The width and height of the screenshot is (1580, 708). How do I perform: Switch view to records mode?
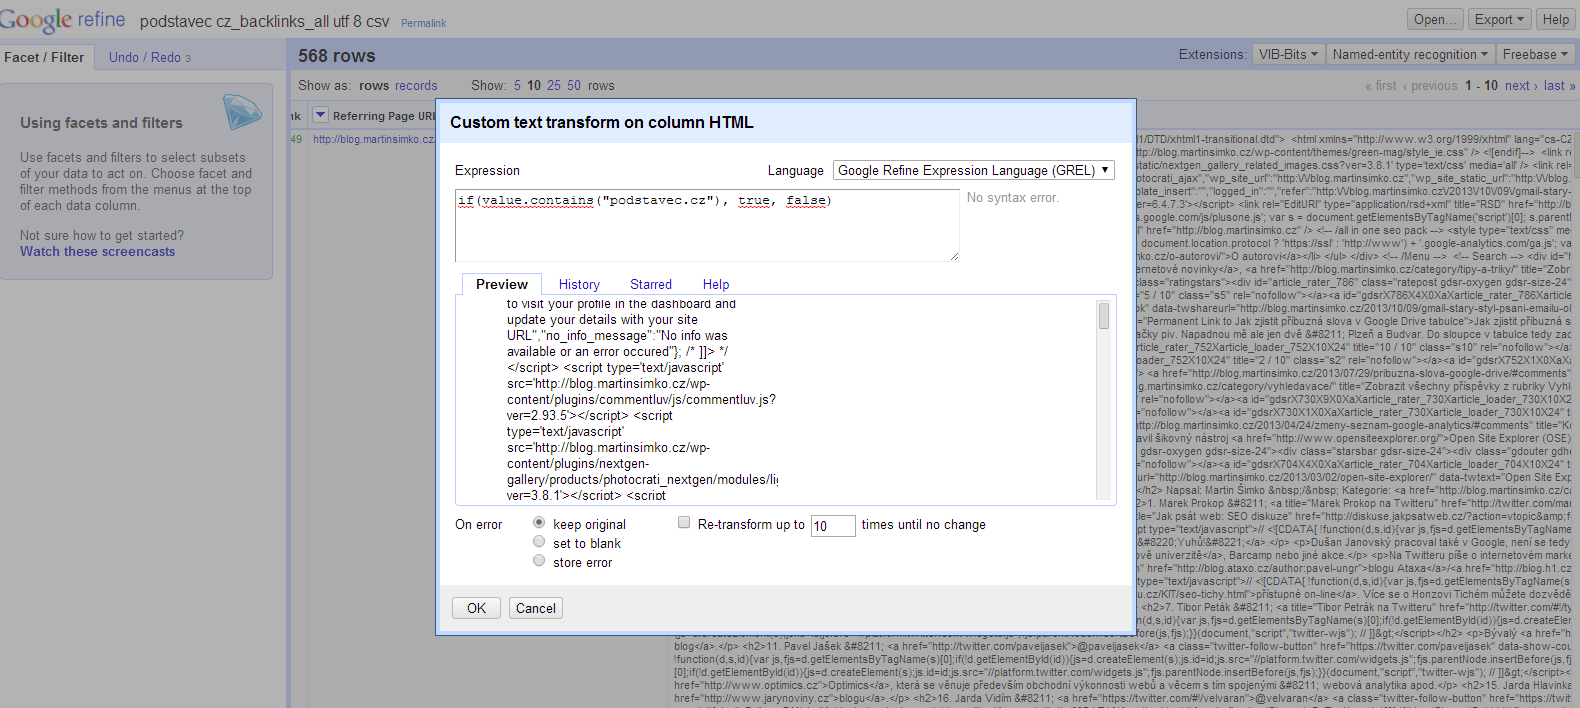(x=416, y=86)
